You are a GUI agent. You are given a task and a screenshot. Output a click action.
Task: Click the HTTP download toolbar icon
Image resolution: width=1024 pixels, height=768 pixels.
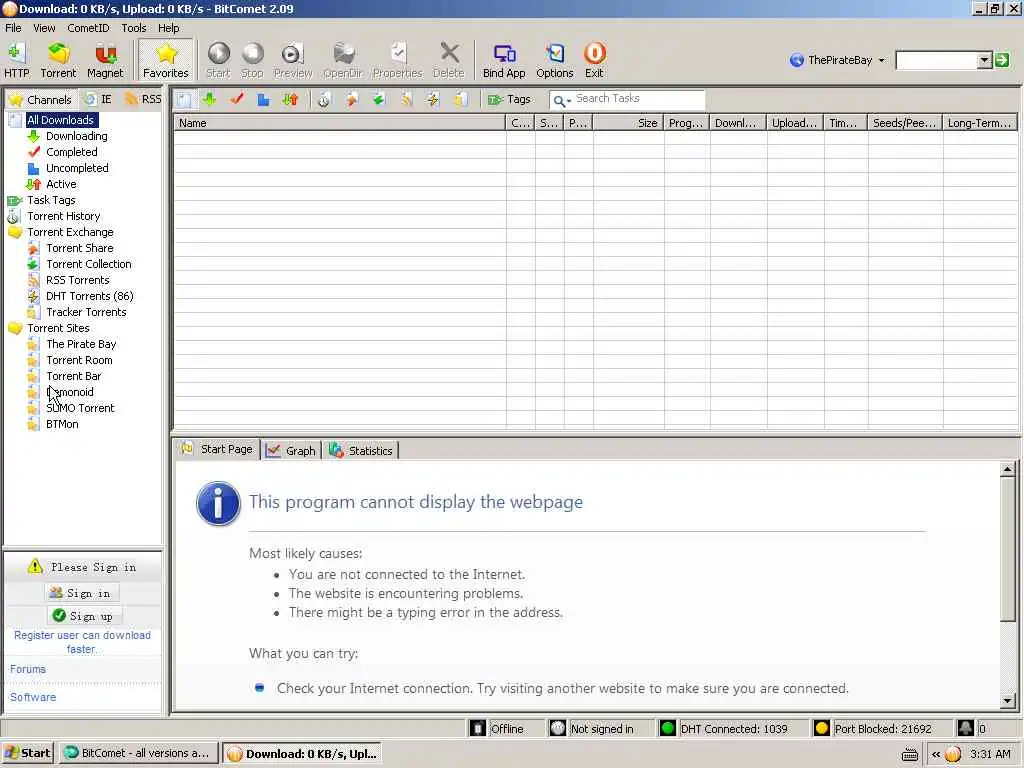[16, 60]
